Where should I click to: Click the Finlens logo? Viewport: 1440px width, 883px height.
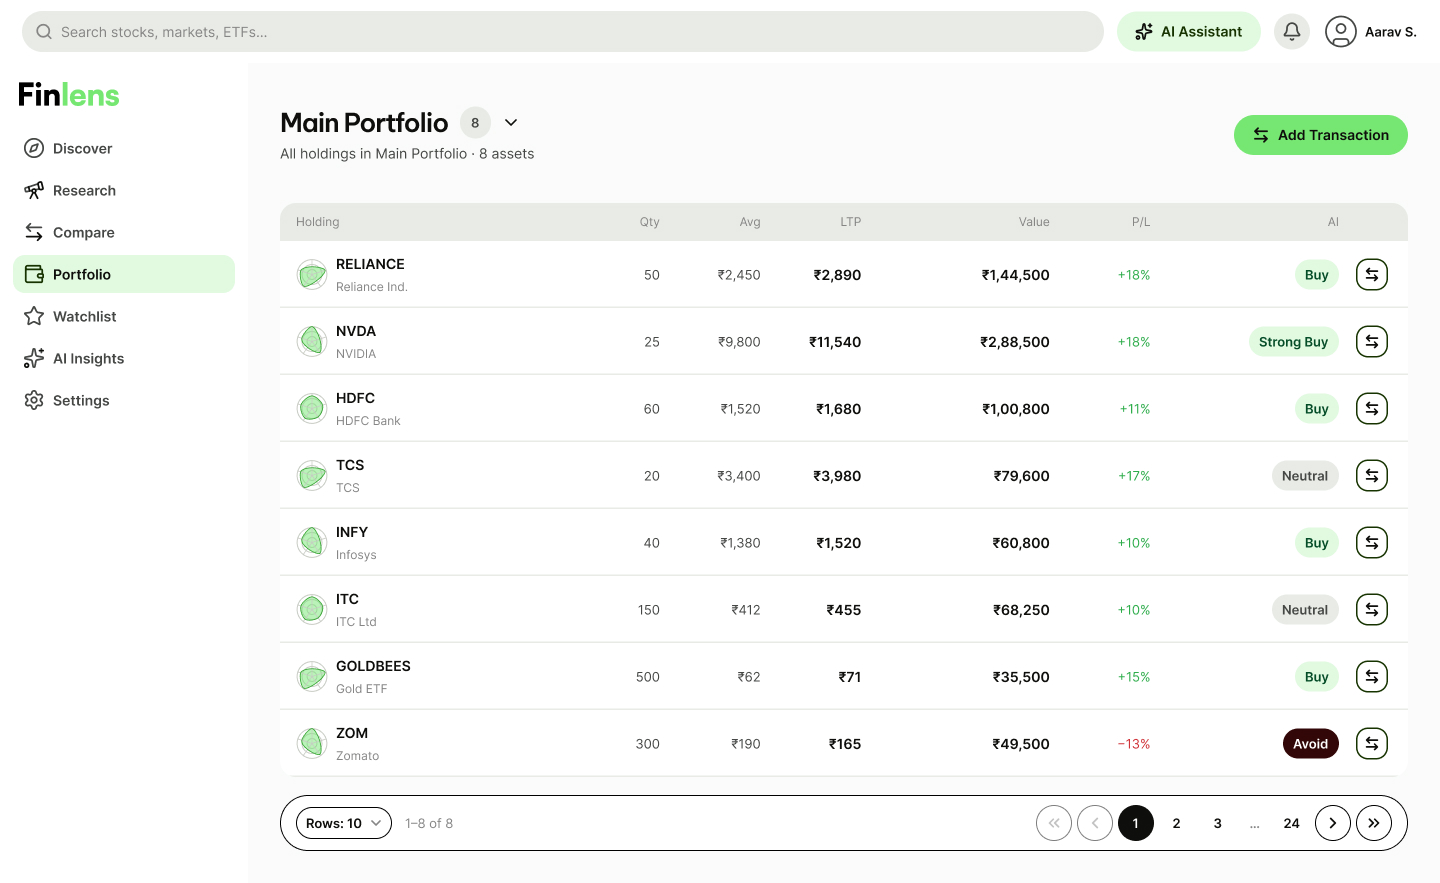[69, 95]
